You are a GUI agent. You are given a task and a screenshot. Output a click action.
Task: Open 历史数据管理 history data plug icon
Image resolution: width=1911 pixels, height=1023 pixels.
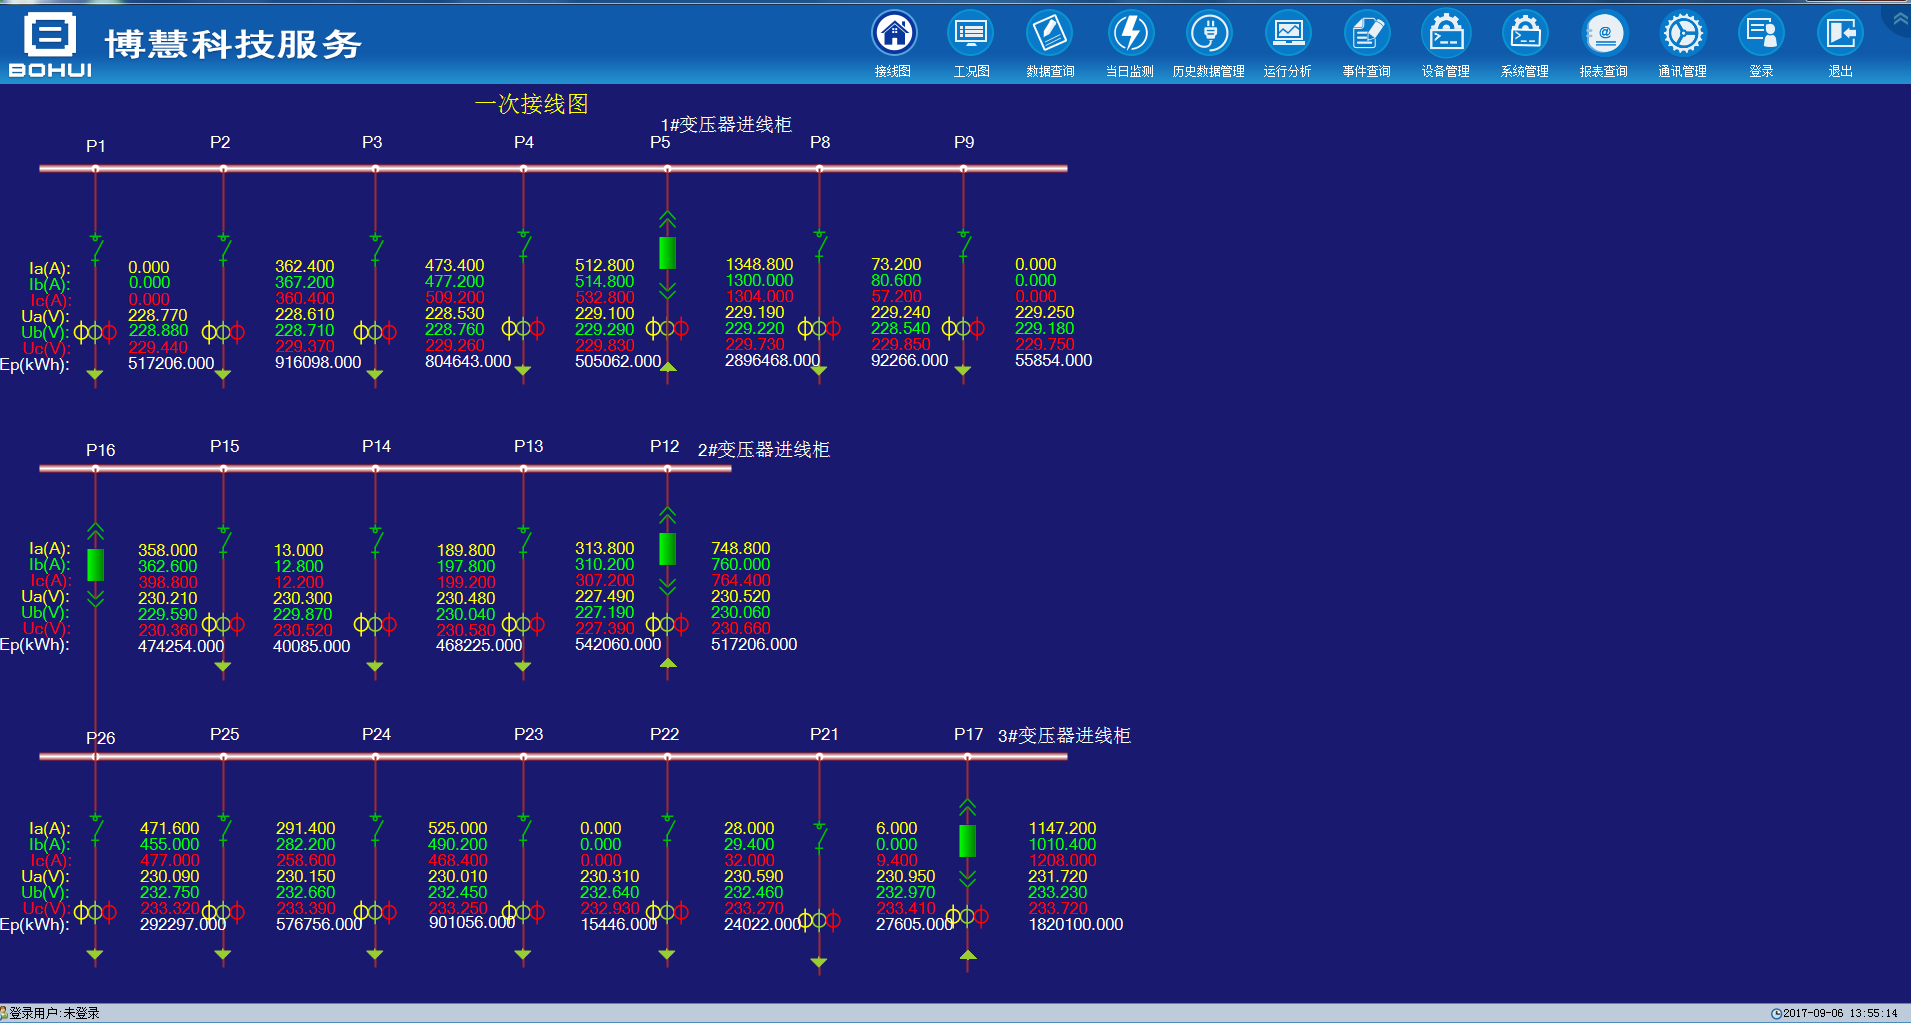1208,34
